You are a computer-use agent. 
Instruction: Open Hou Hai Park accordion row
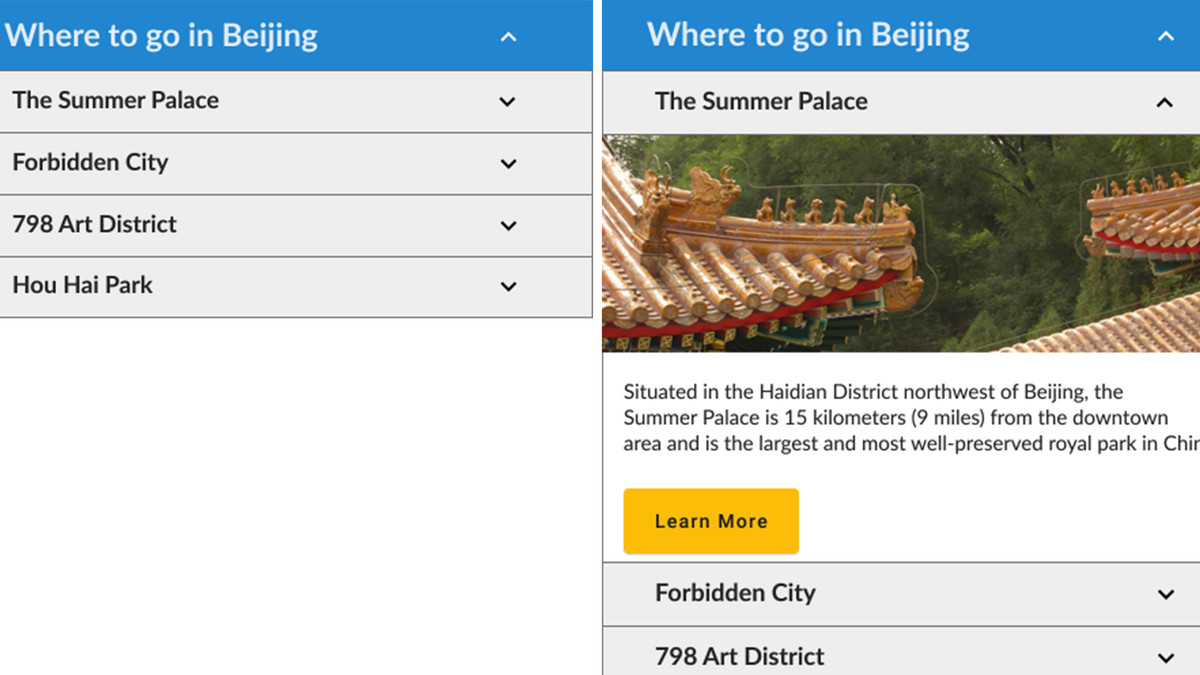pos(296,286)
